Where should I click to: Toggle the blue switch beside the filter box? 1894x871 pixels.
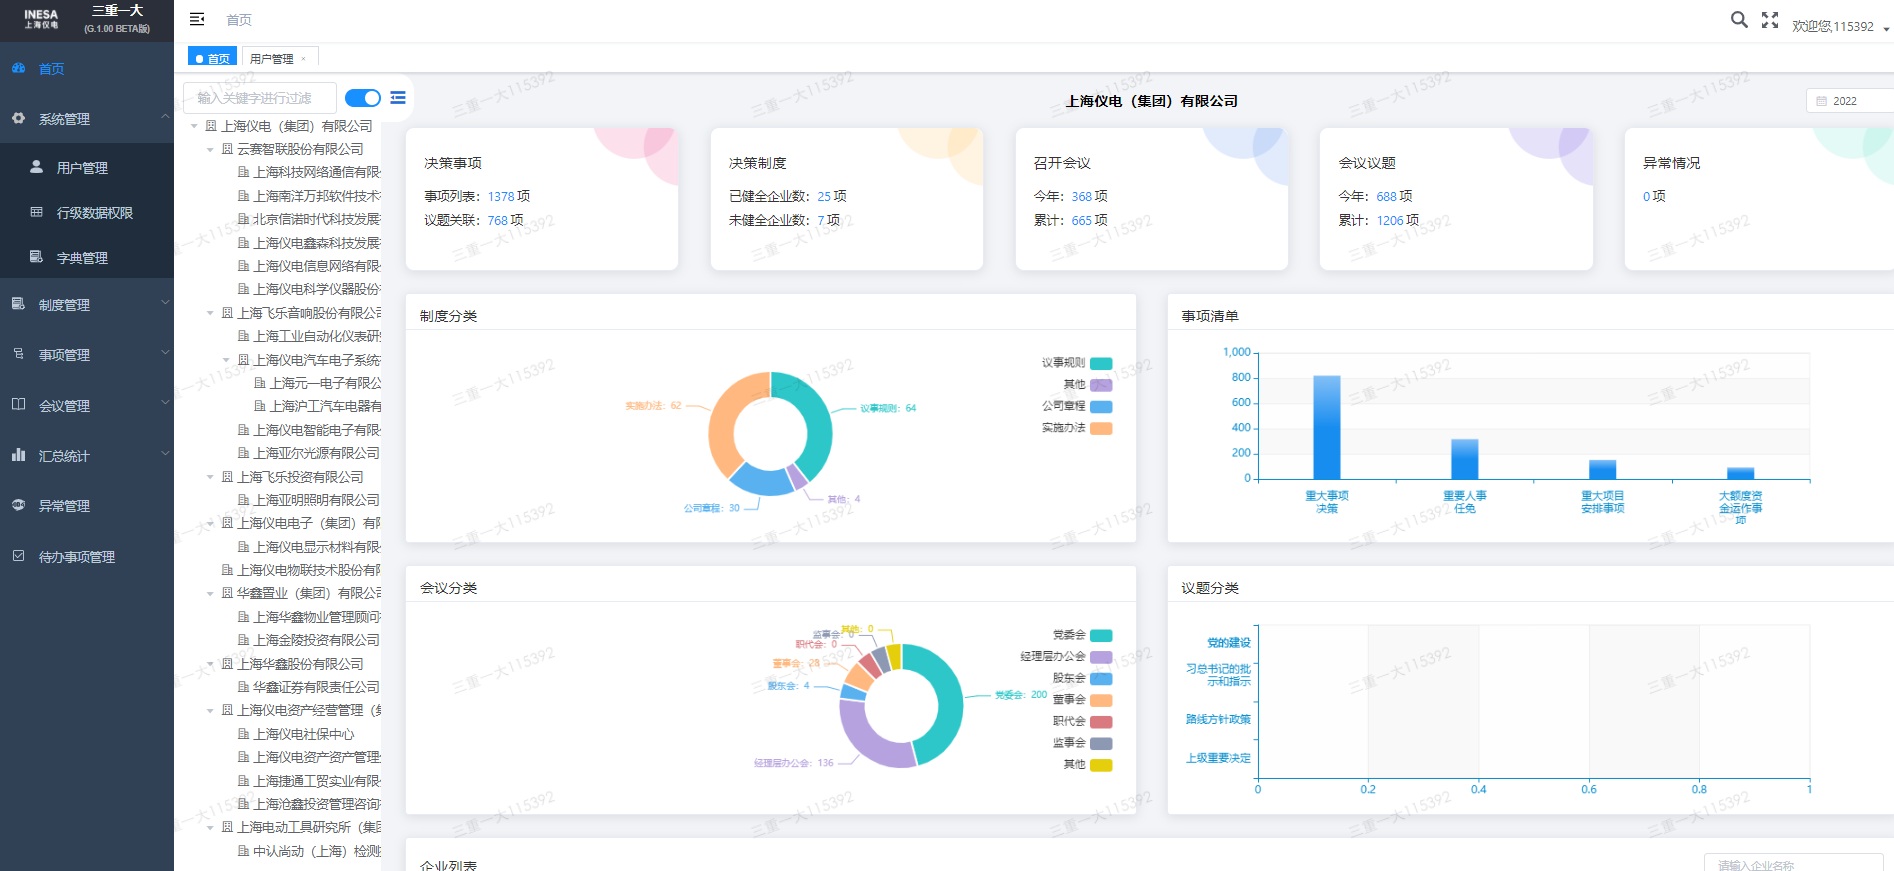pos(363,98)
